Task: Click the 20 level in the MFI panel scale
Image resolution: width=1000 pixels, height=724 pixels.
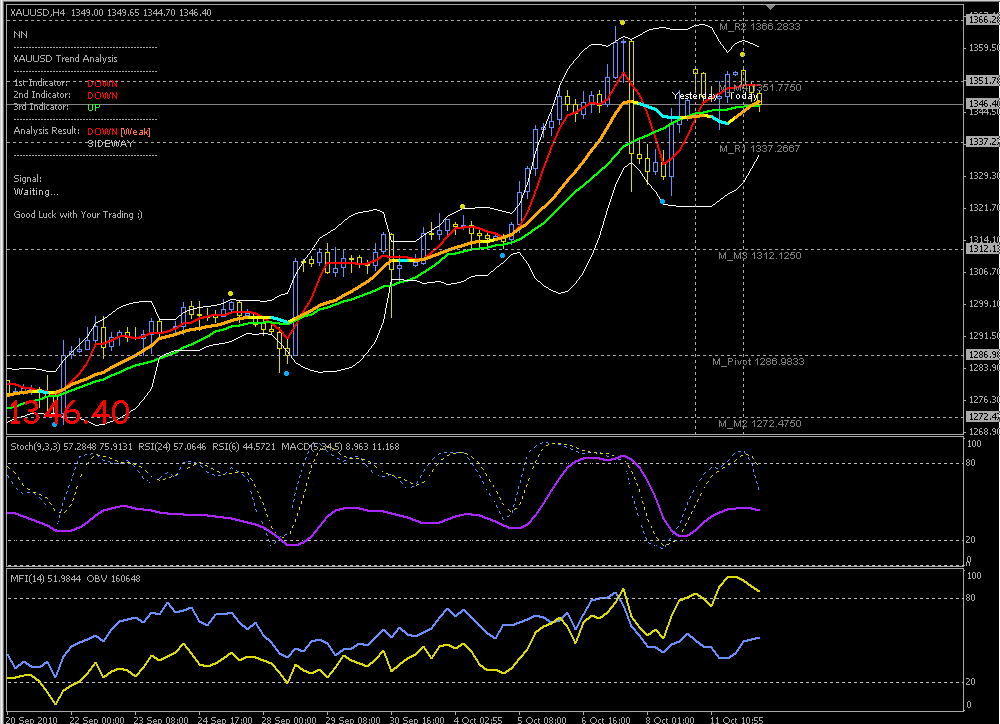Action: tap(971, 682)
